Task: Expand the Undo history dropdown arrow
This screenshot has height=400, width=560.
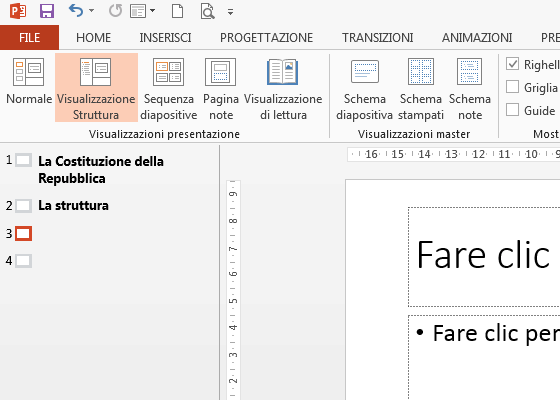Action: click(91, 11)
